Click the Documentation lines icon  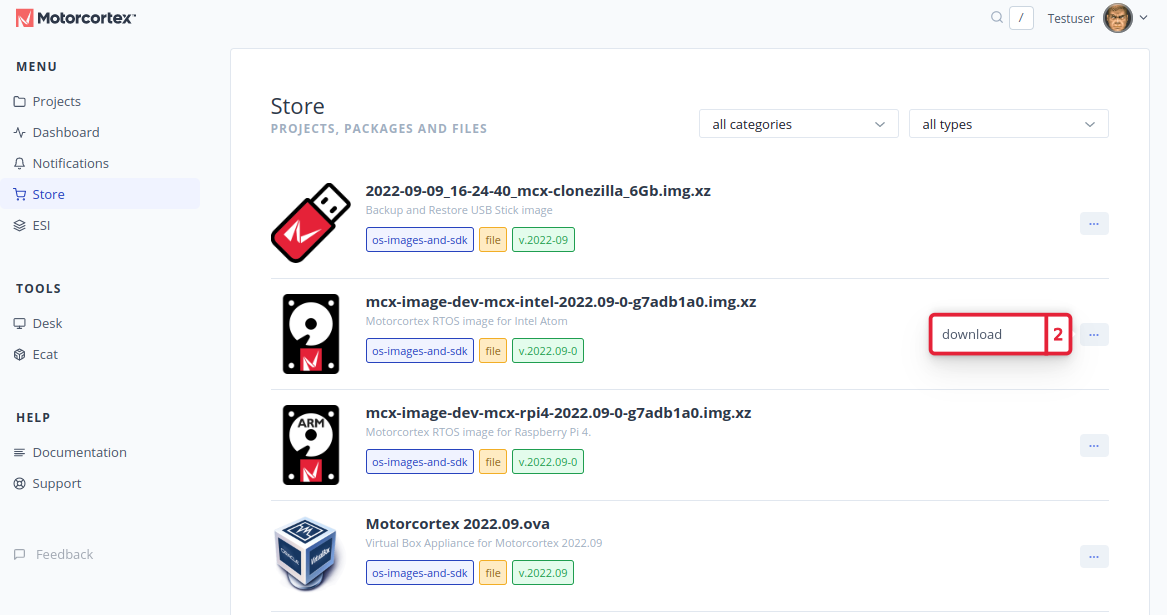tap(19, 453)
